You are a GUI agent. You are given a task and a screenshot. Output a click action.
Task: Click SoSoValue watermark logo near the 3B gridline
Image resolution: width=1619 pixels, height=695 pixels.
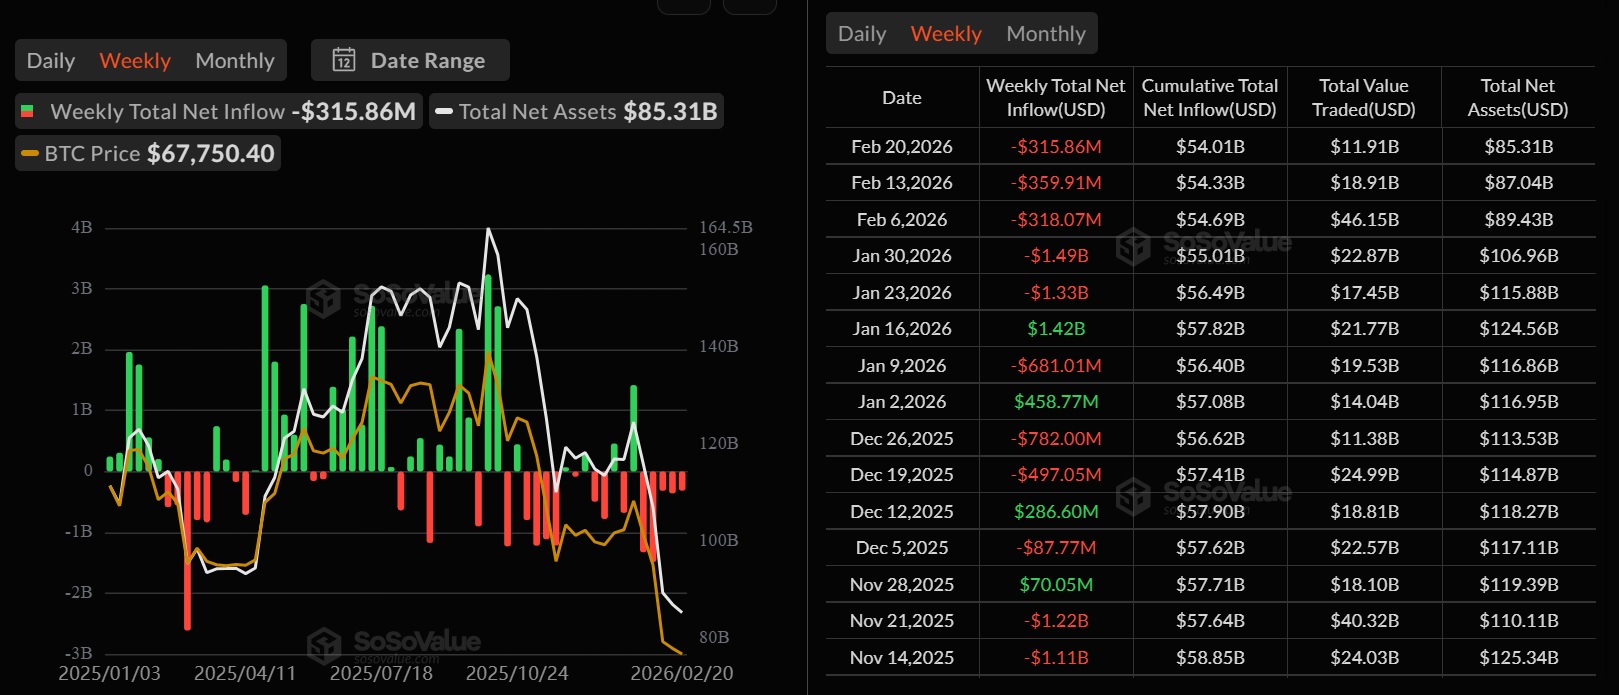click(x=324, y=298)
